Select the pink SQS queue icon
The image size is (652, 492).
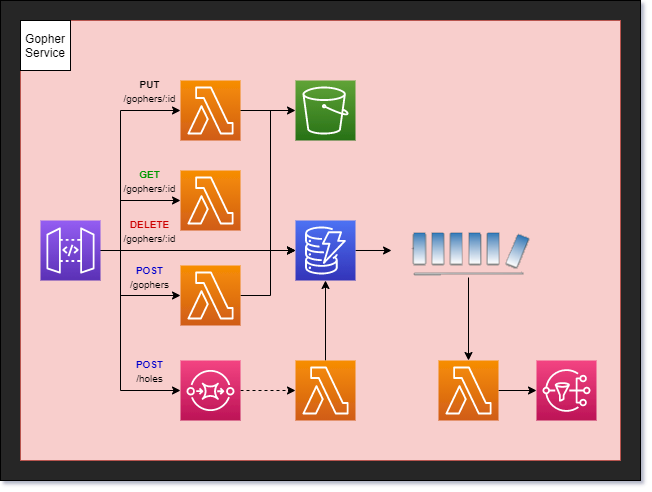tap(210, 391)
